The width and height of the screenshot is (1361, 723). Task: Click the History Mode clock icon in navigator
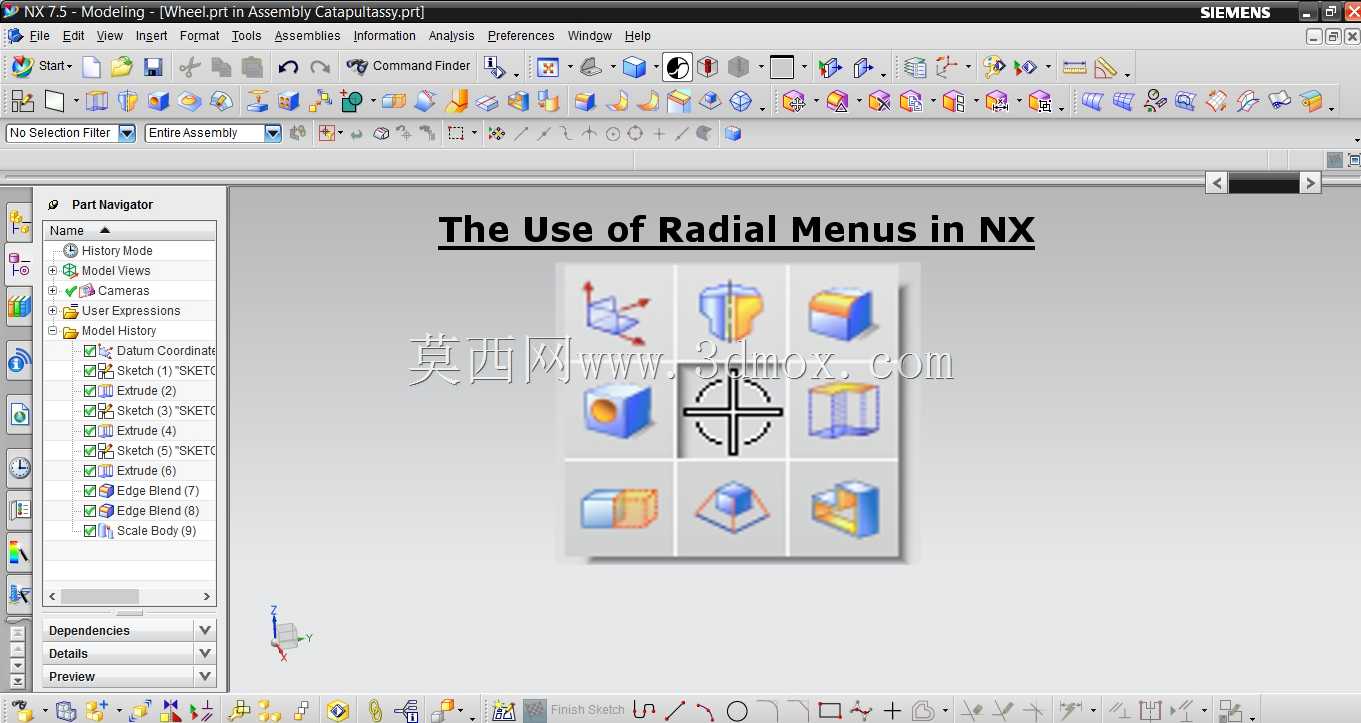point(70,251)
